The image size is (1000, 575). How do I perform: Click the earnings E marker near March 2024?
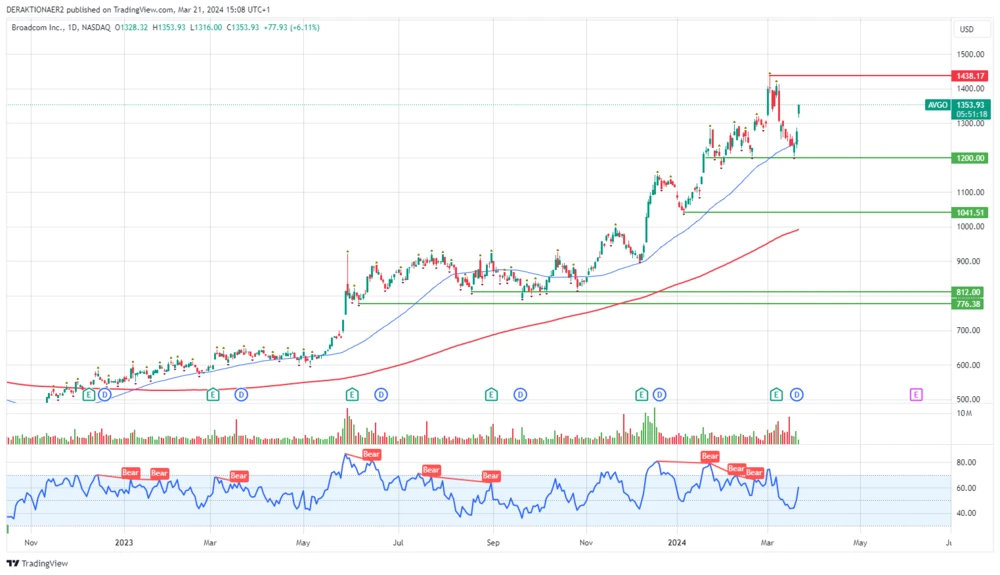coord(776,395)
